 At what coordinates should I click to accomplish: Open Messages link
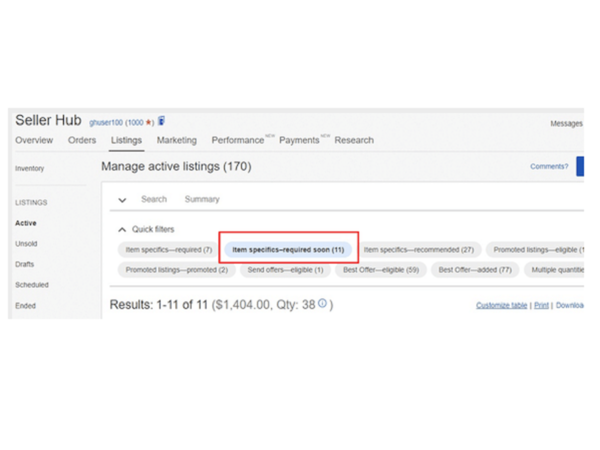[x=566, y=123]
